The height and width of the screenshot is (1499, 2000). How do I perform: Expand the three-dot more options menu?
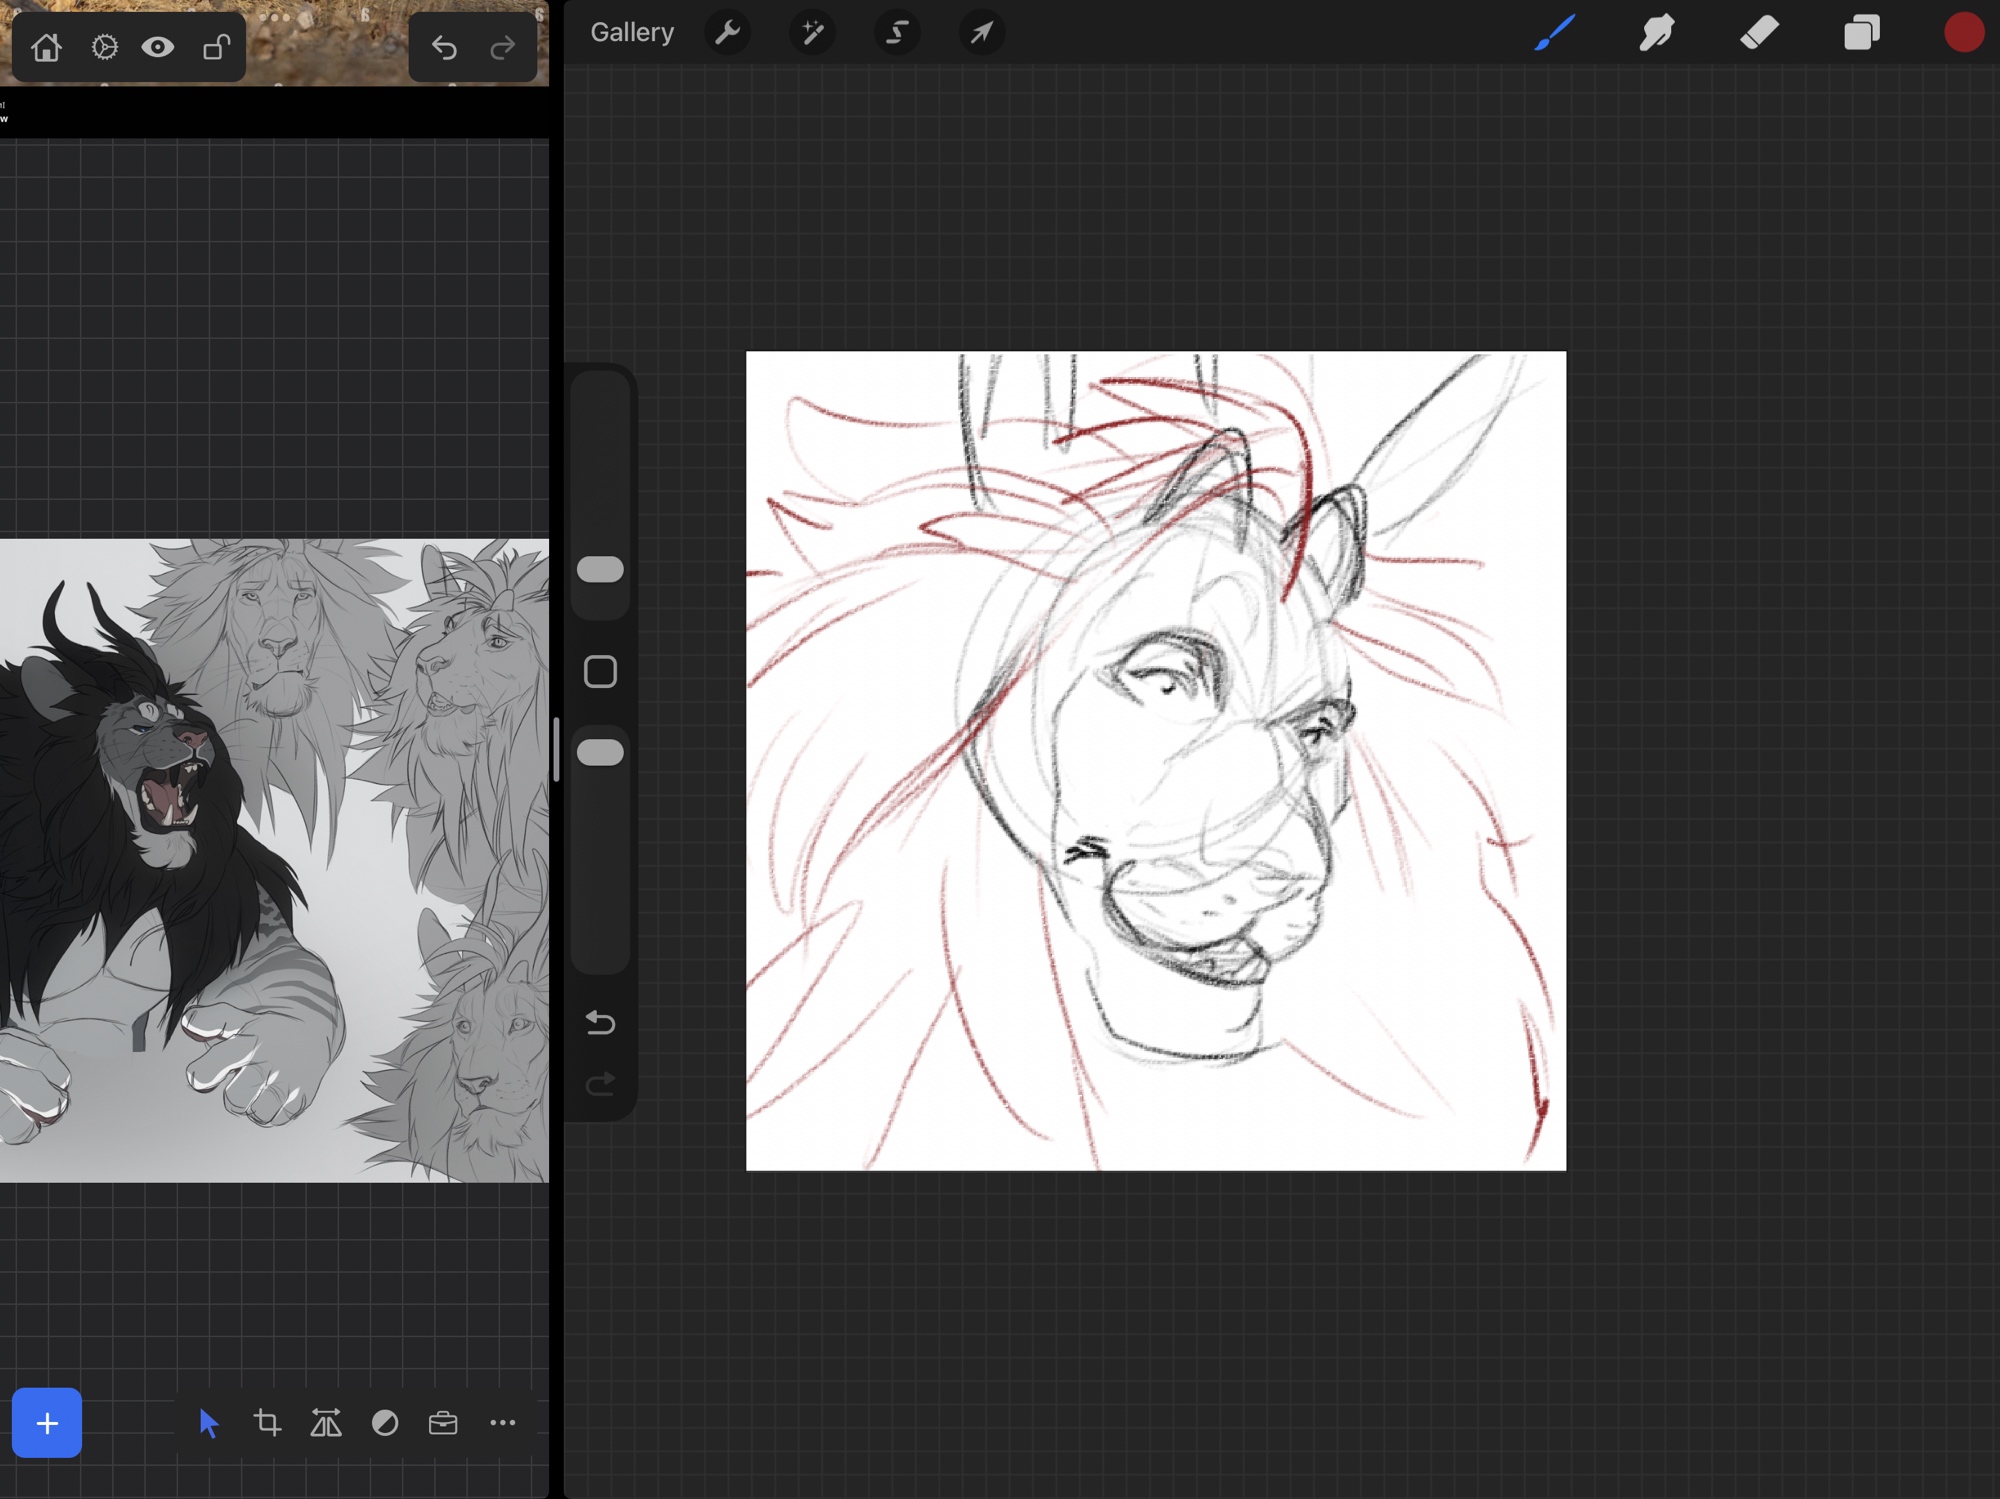(x=502, y=1422)
